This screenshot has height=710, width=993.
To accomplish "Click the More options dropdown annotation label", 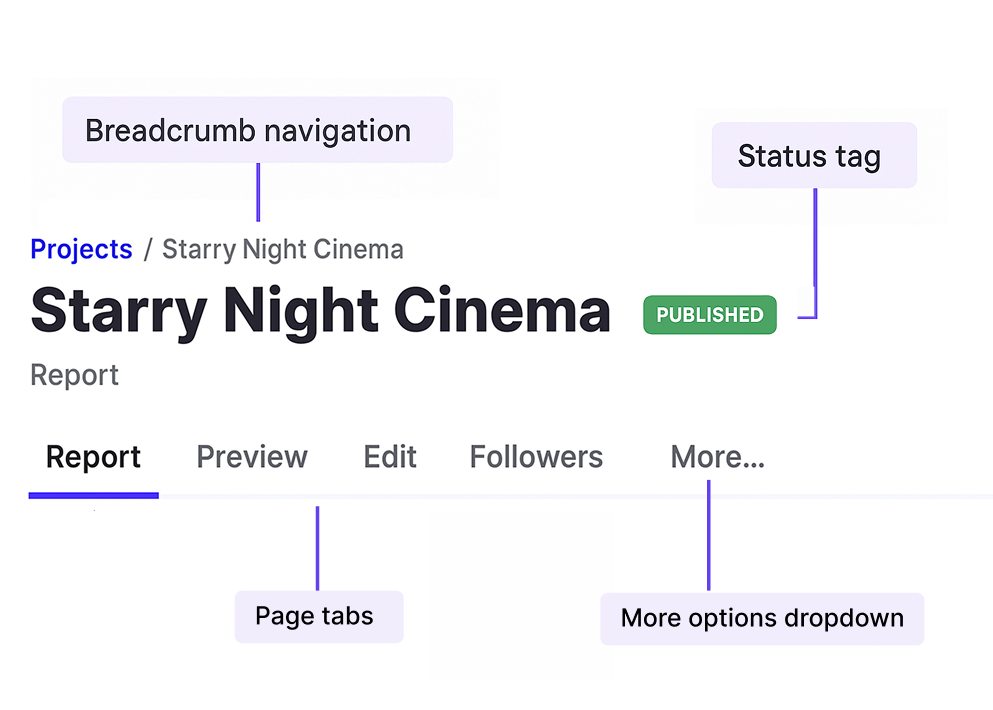I will point(762,618).
